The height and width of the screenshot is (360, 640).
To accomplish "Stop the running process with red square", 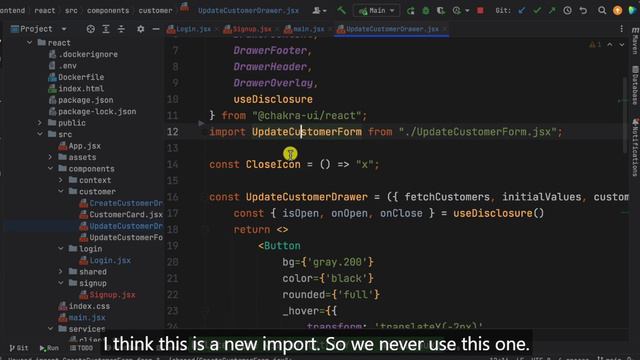I will 480,11.
